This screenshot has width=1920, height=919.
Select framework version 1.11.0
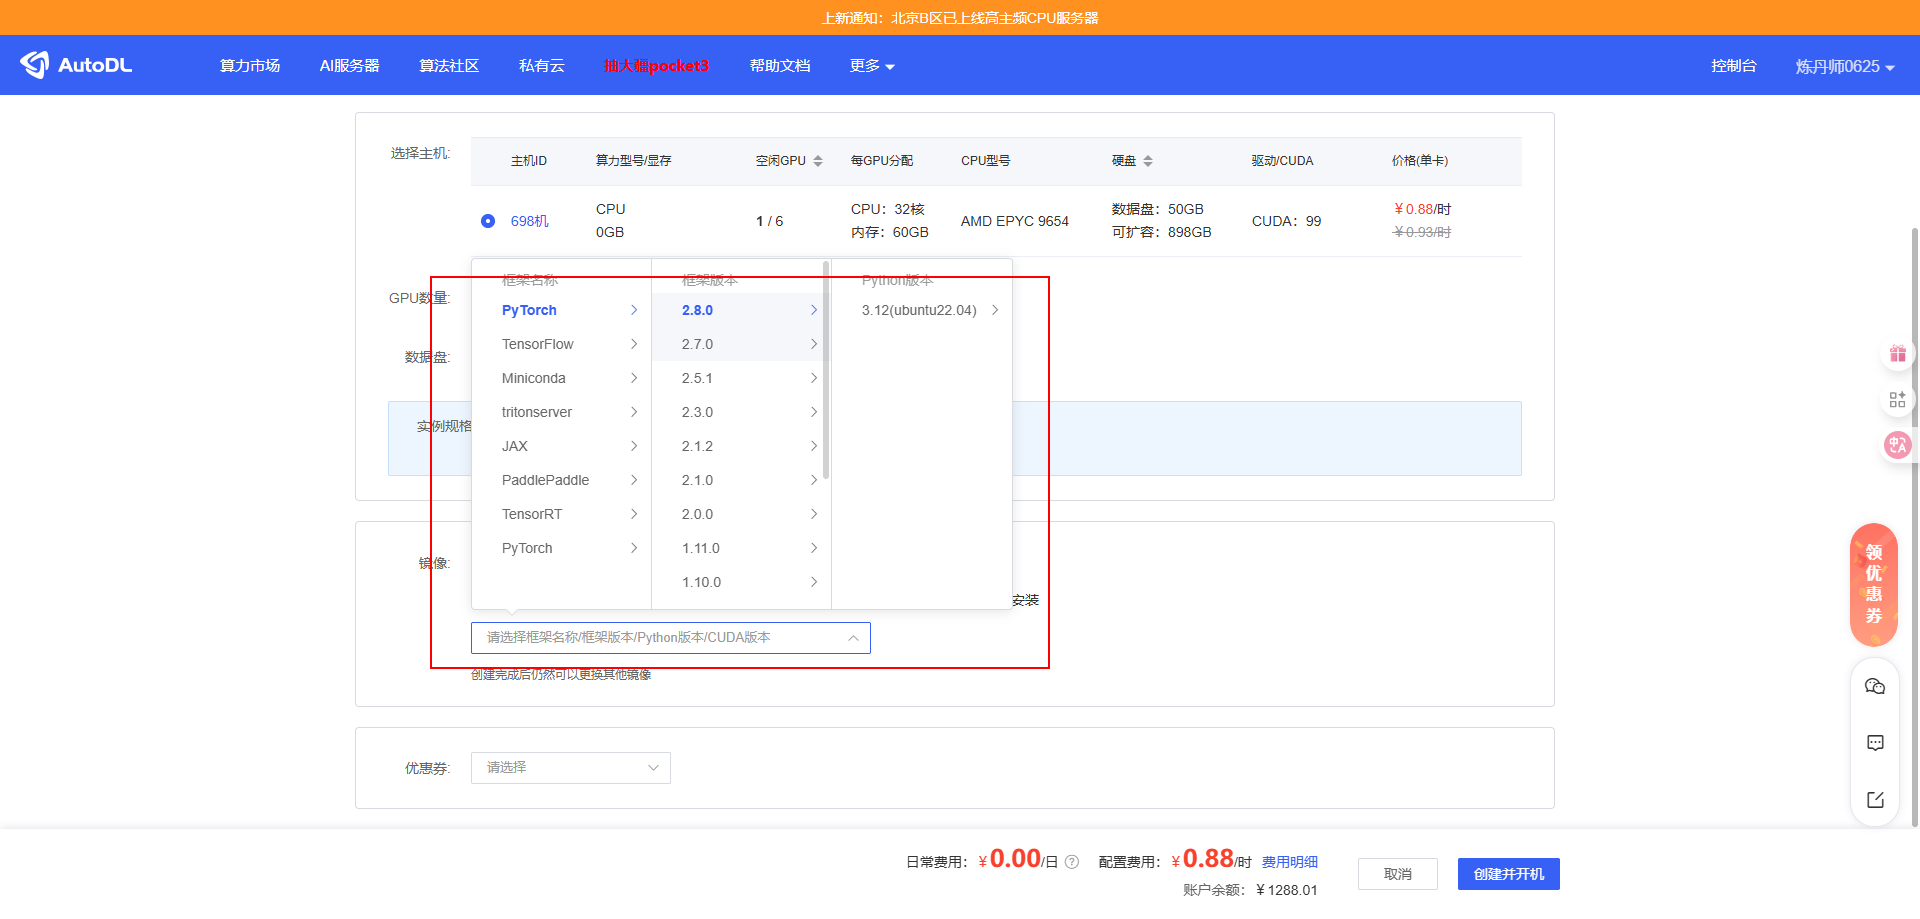pos(741,548)
